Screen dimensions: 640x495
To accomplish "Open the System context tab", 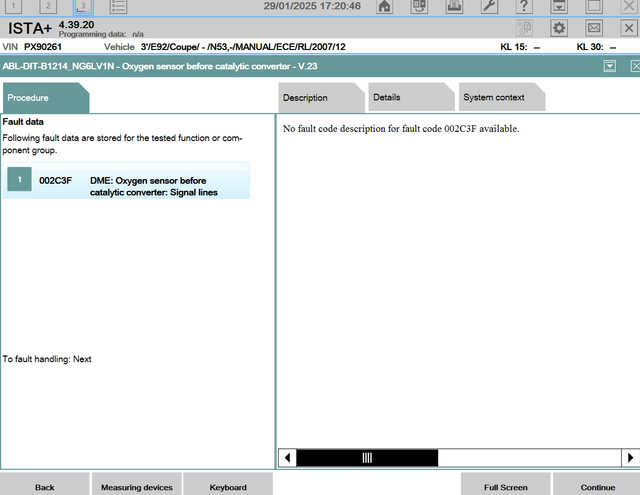I will [x=502, y=97].
